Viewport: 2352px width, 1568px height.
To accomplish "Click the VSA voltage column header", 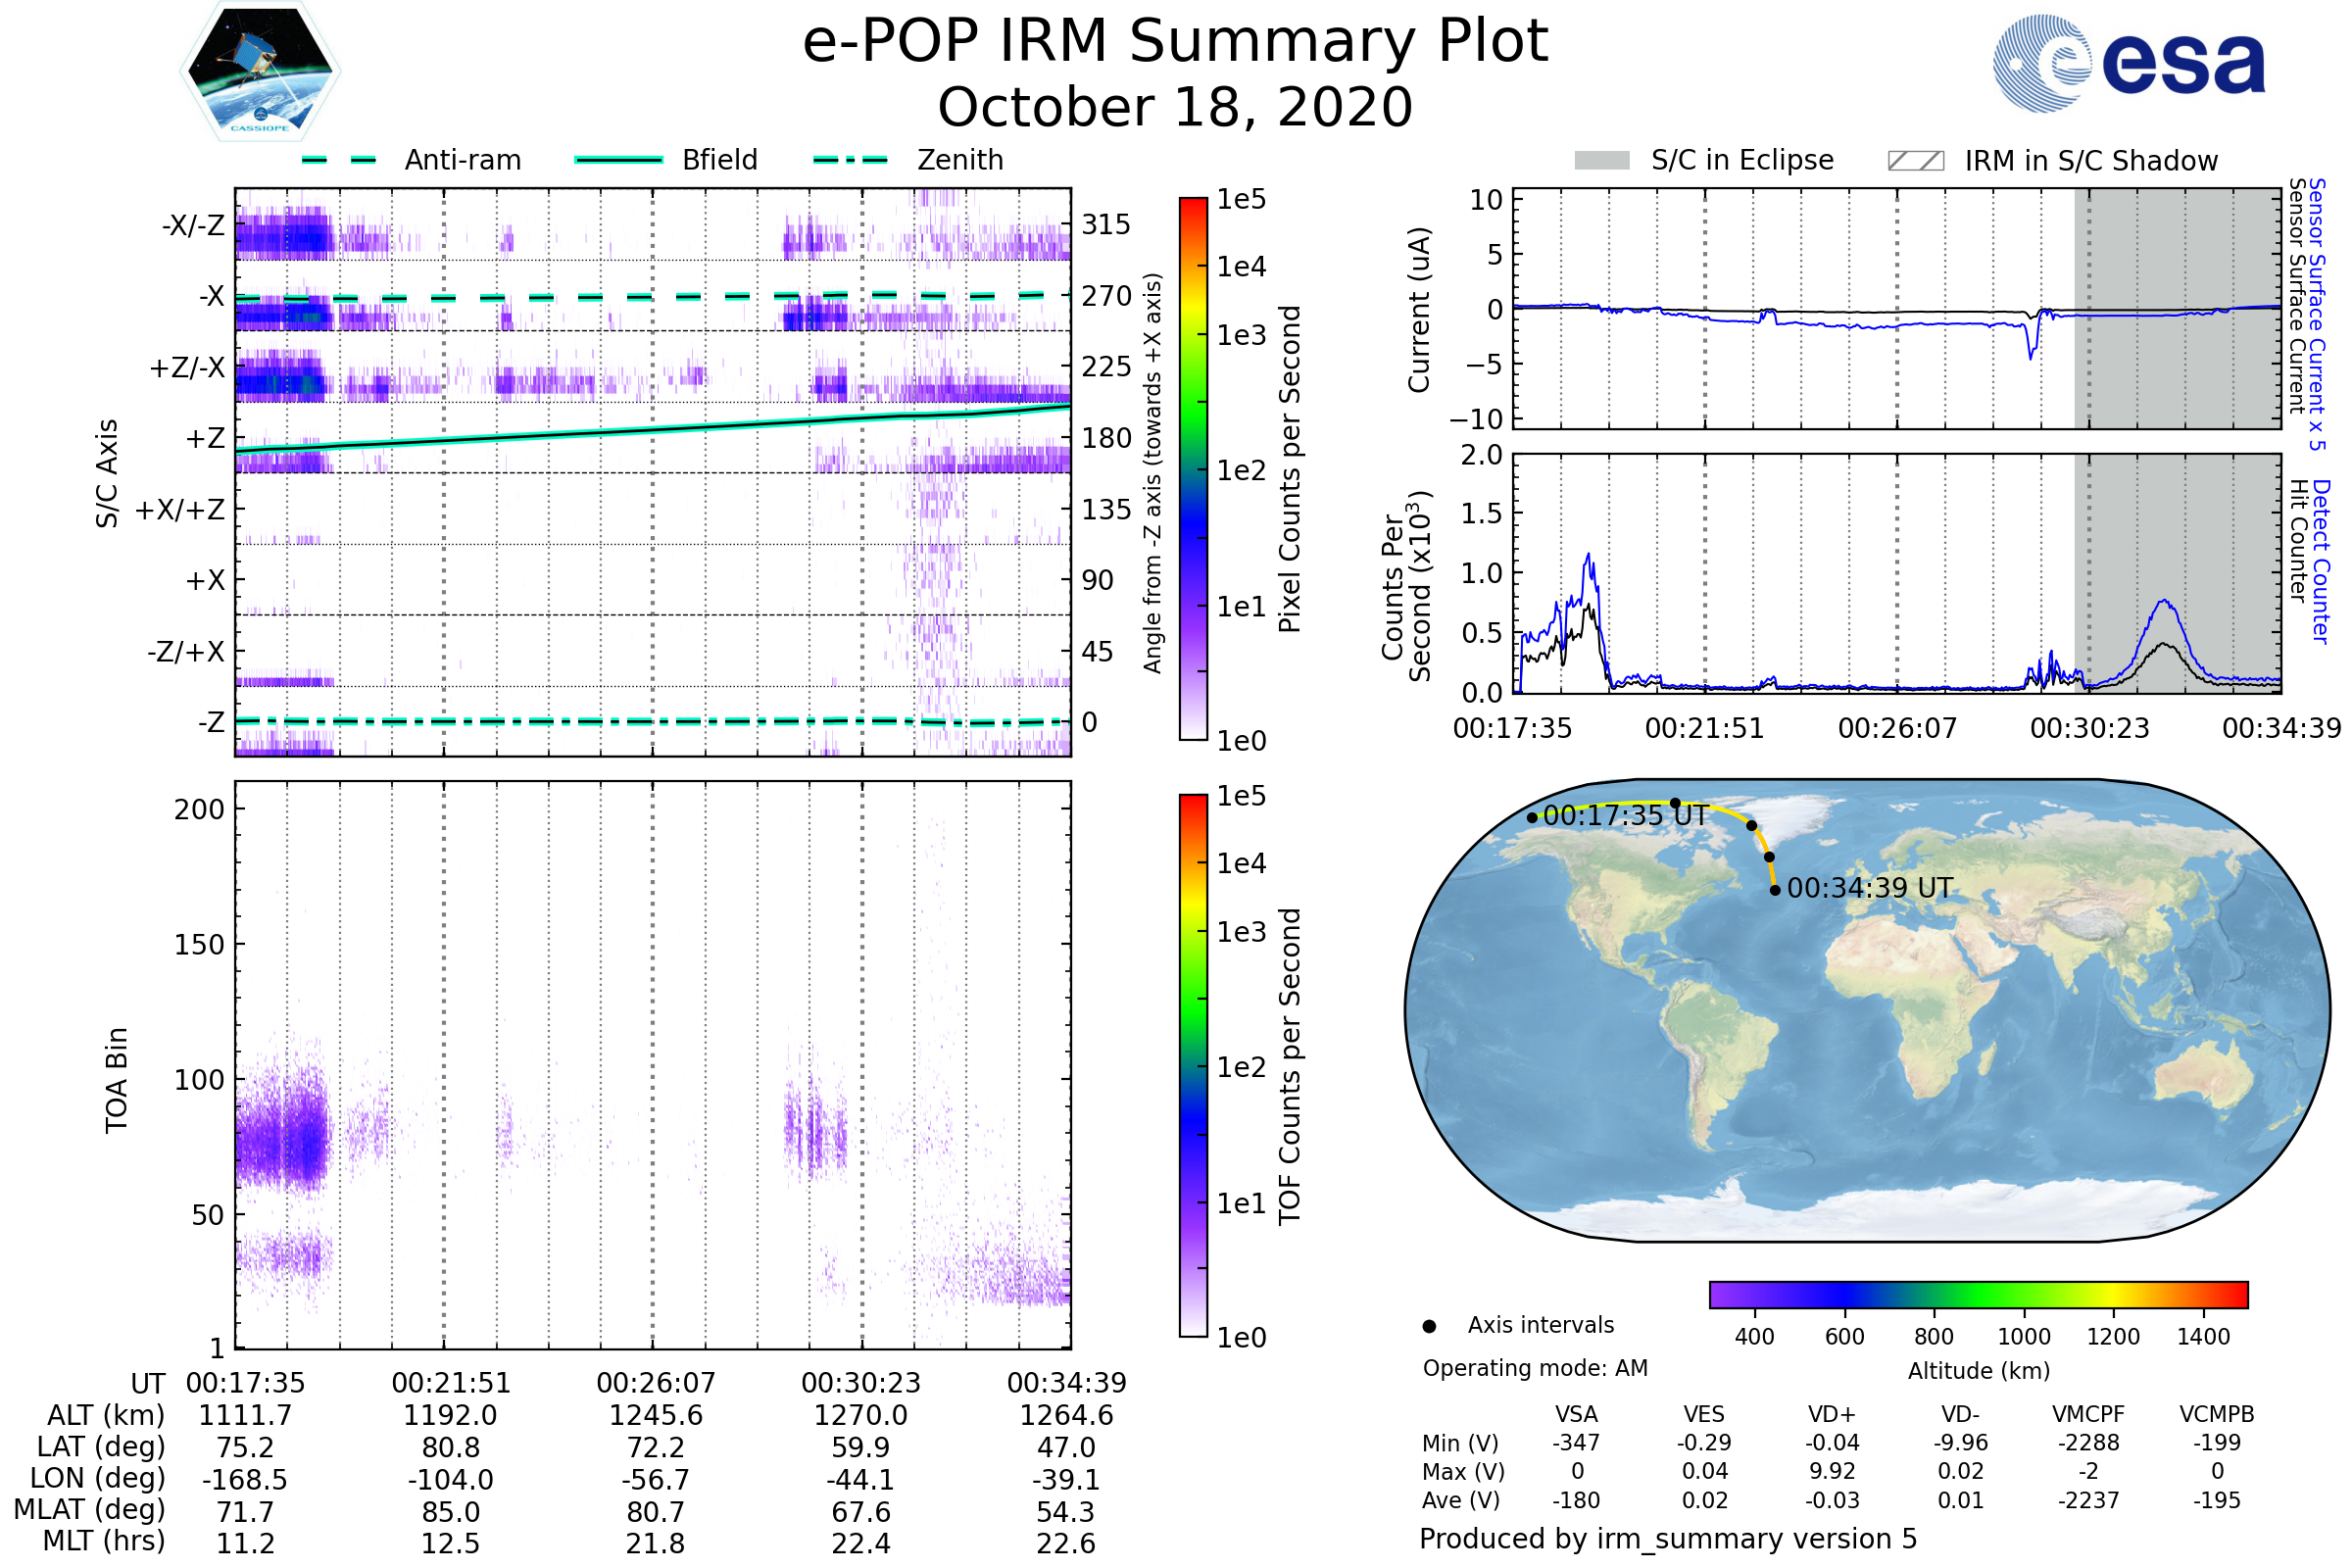I will [x=1576, y=1414].
